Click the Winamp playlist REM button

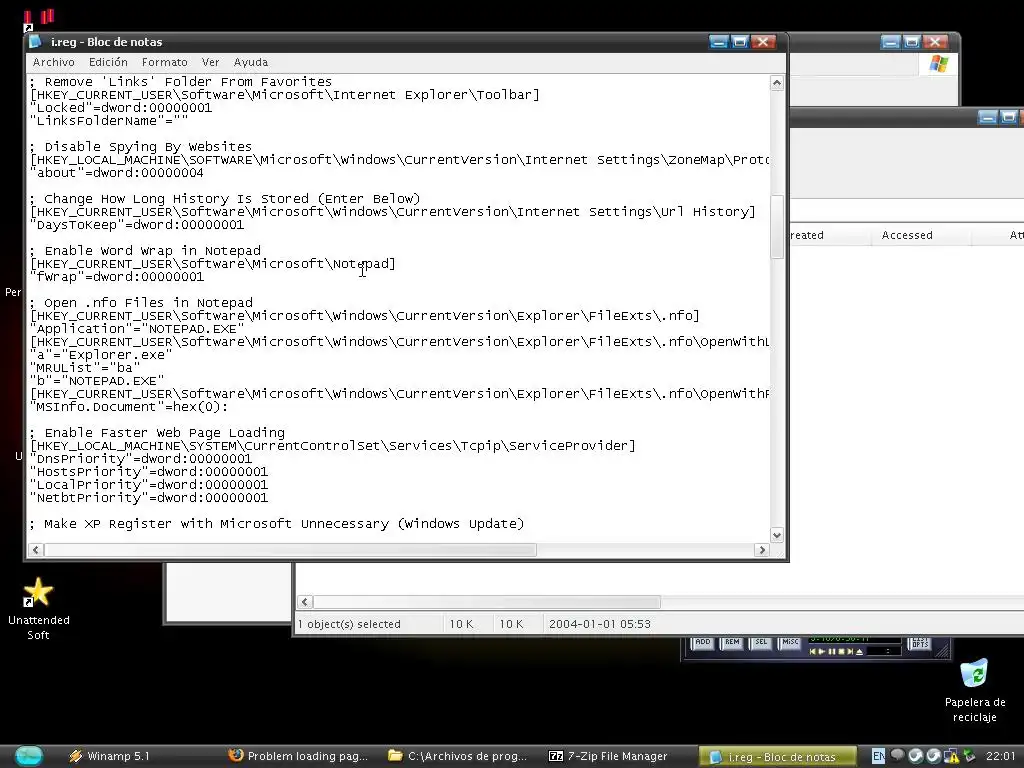[732, 643]
